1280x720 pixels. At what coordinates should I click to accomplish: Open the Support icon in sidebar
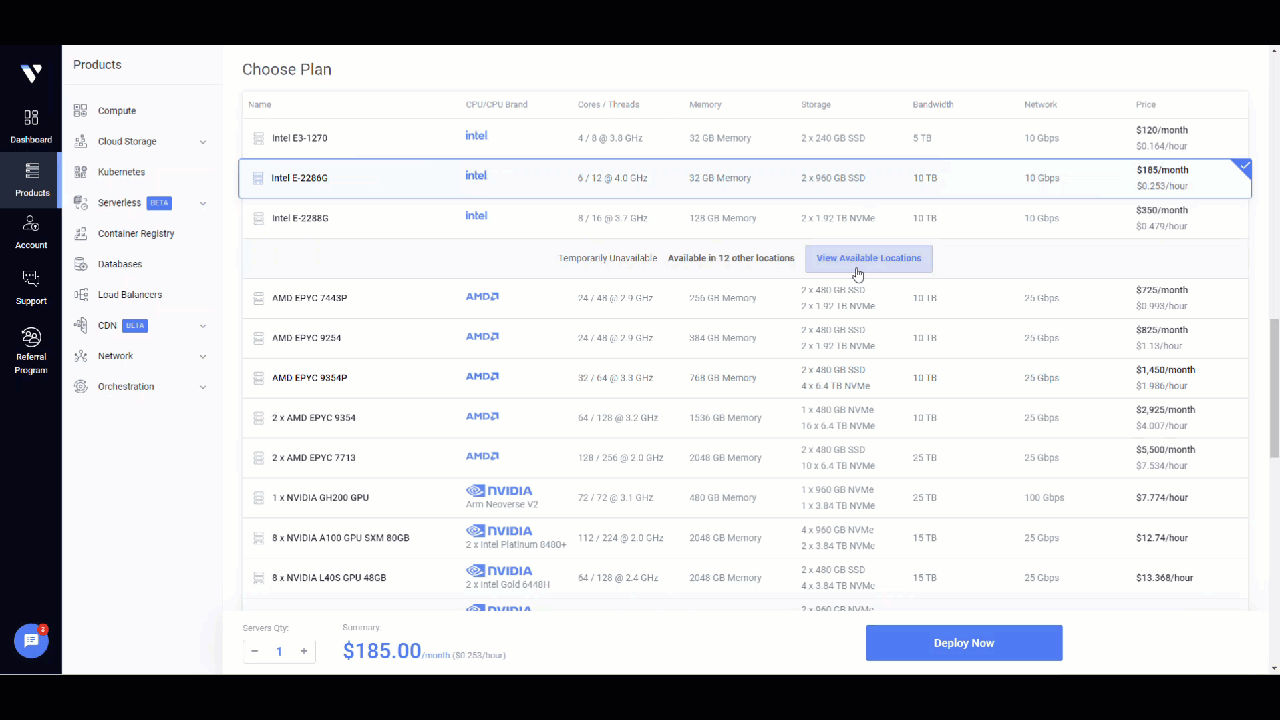click(x=31, y=279)
